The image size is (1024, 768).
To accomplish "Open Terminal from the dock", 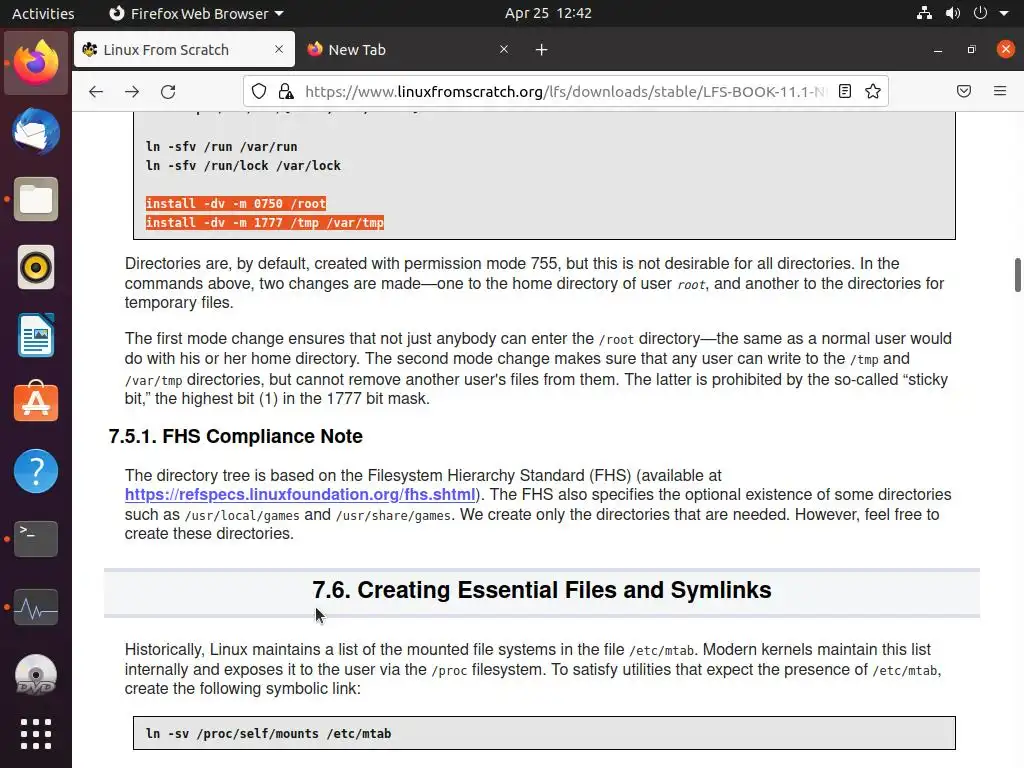I will (x=36, y=539).
